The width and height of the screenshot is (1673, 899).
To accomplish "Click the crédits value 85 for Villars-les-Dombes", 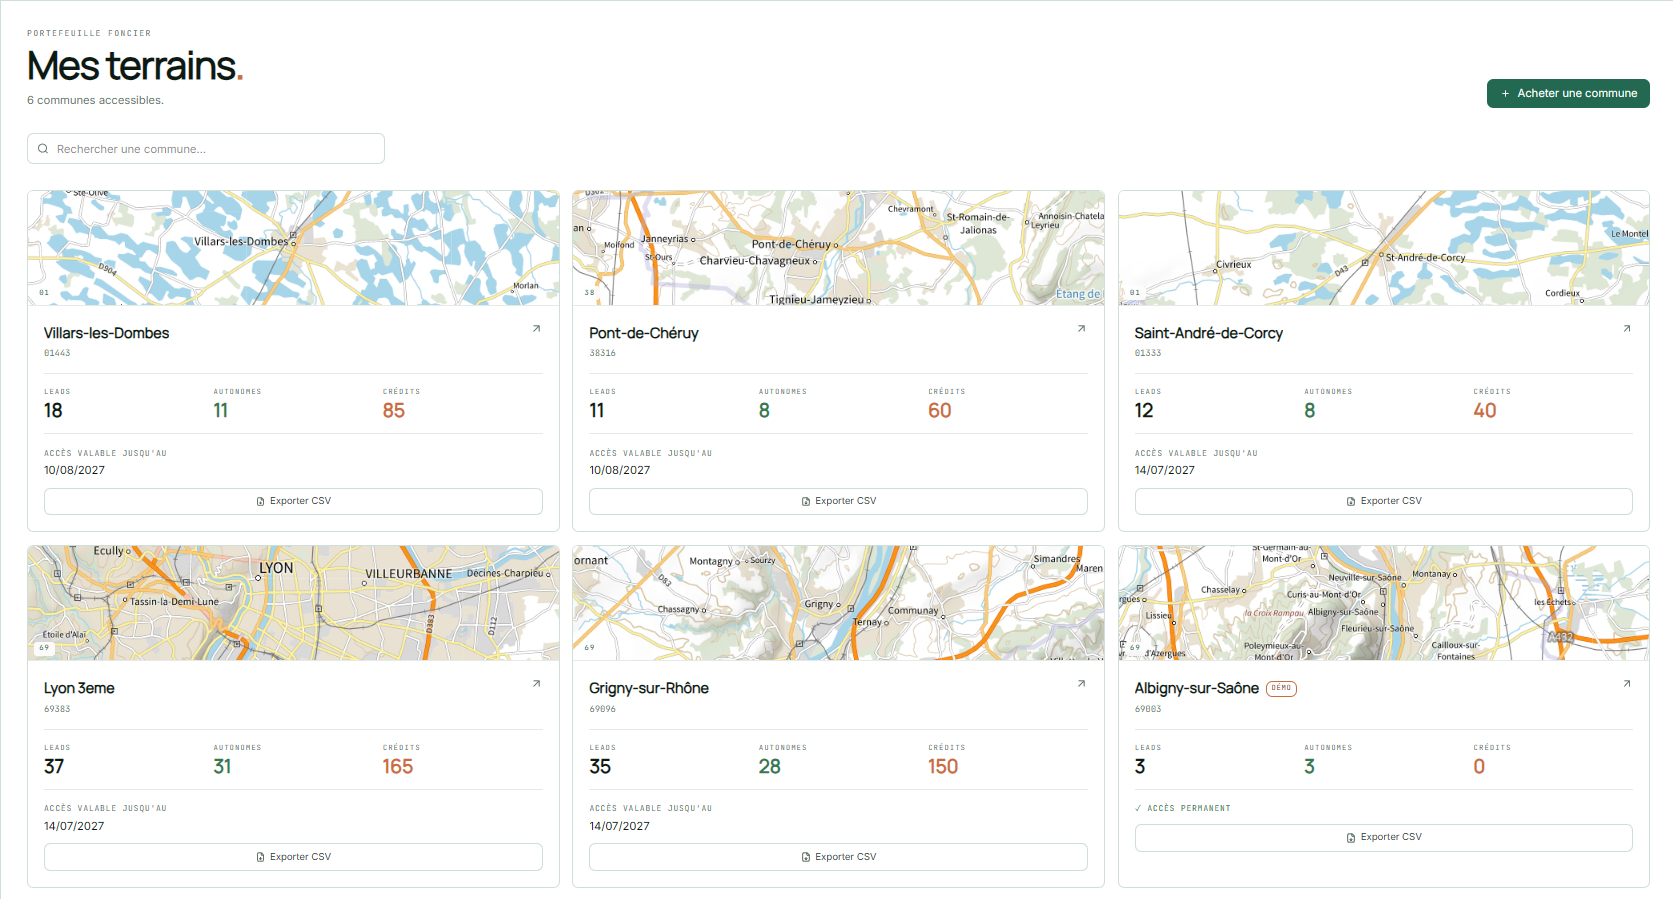I will tap(394, 411).
